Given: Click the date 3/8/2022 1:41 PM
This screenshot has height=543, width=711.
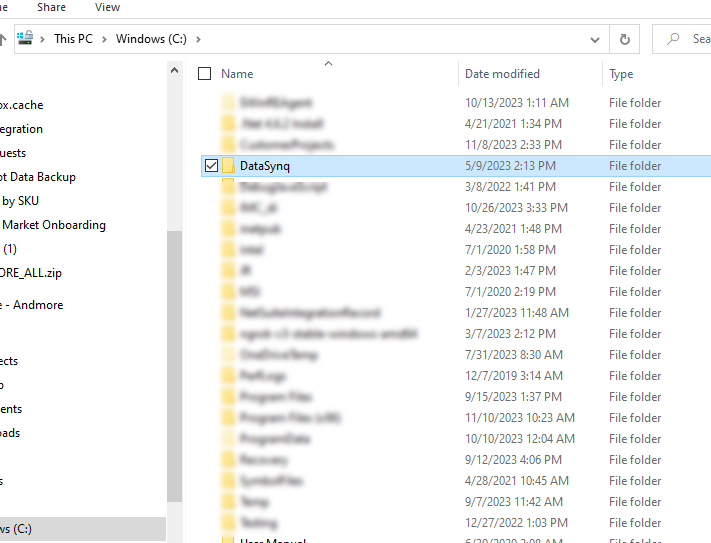Looking at the screenshot, I should click(510, 187).
